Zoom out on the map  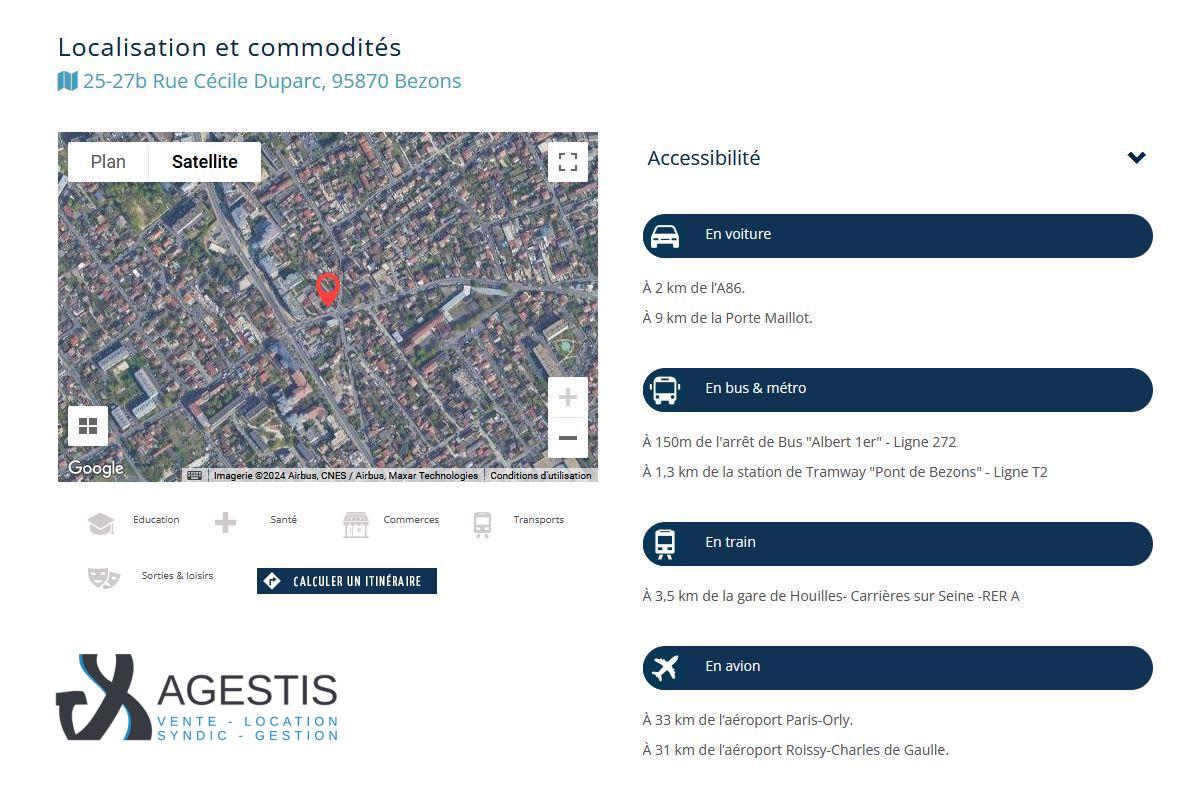coord(568,438)
